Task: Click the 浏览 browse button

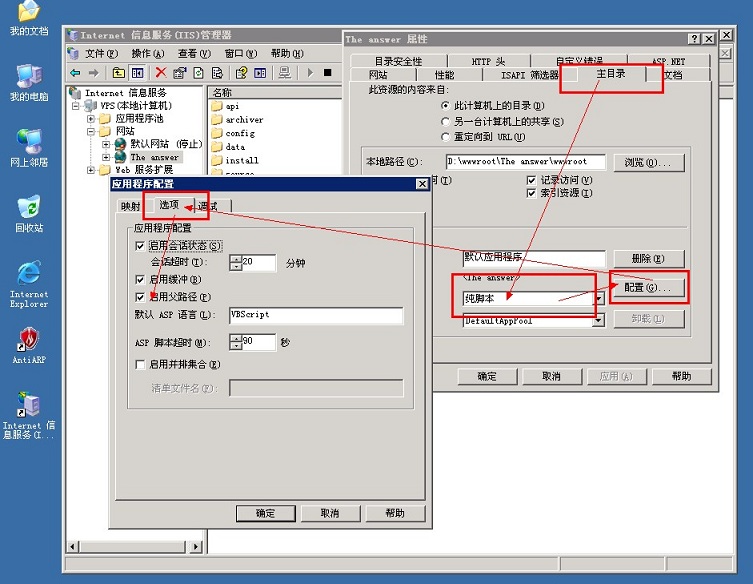Action: [x=649, y=162]
